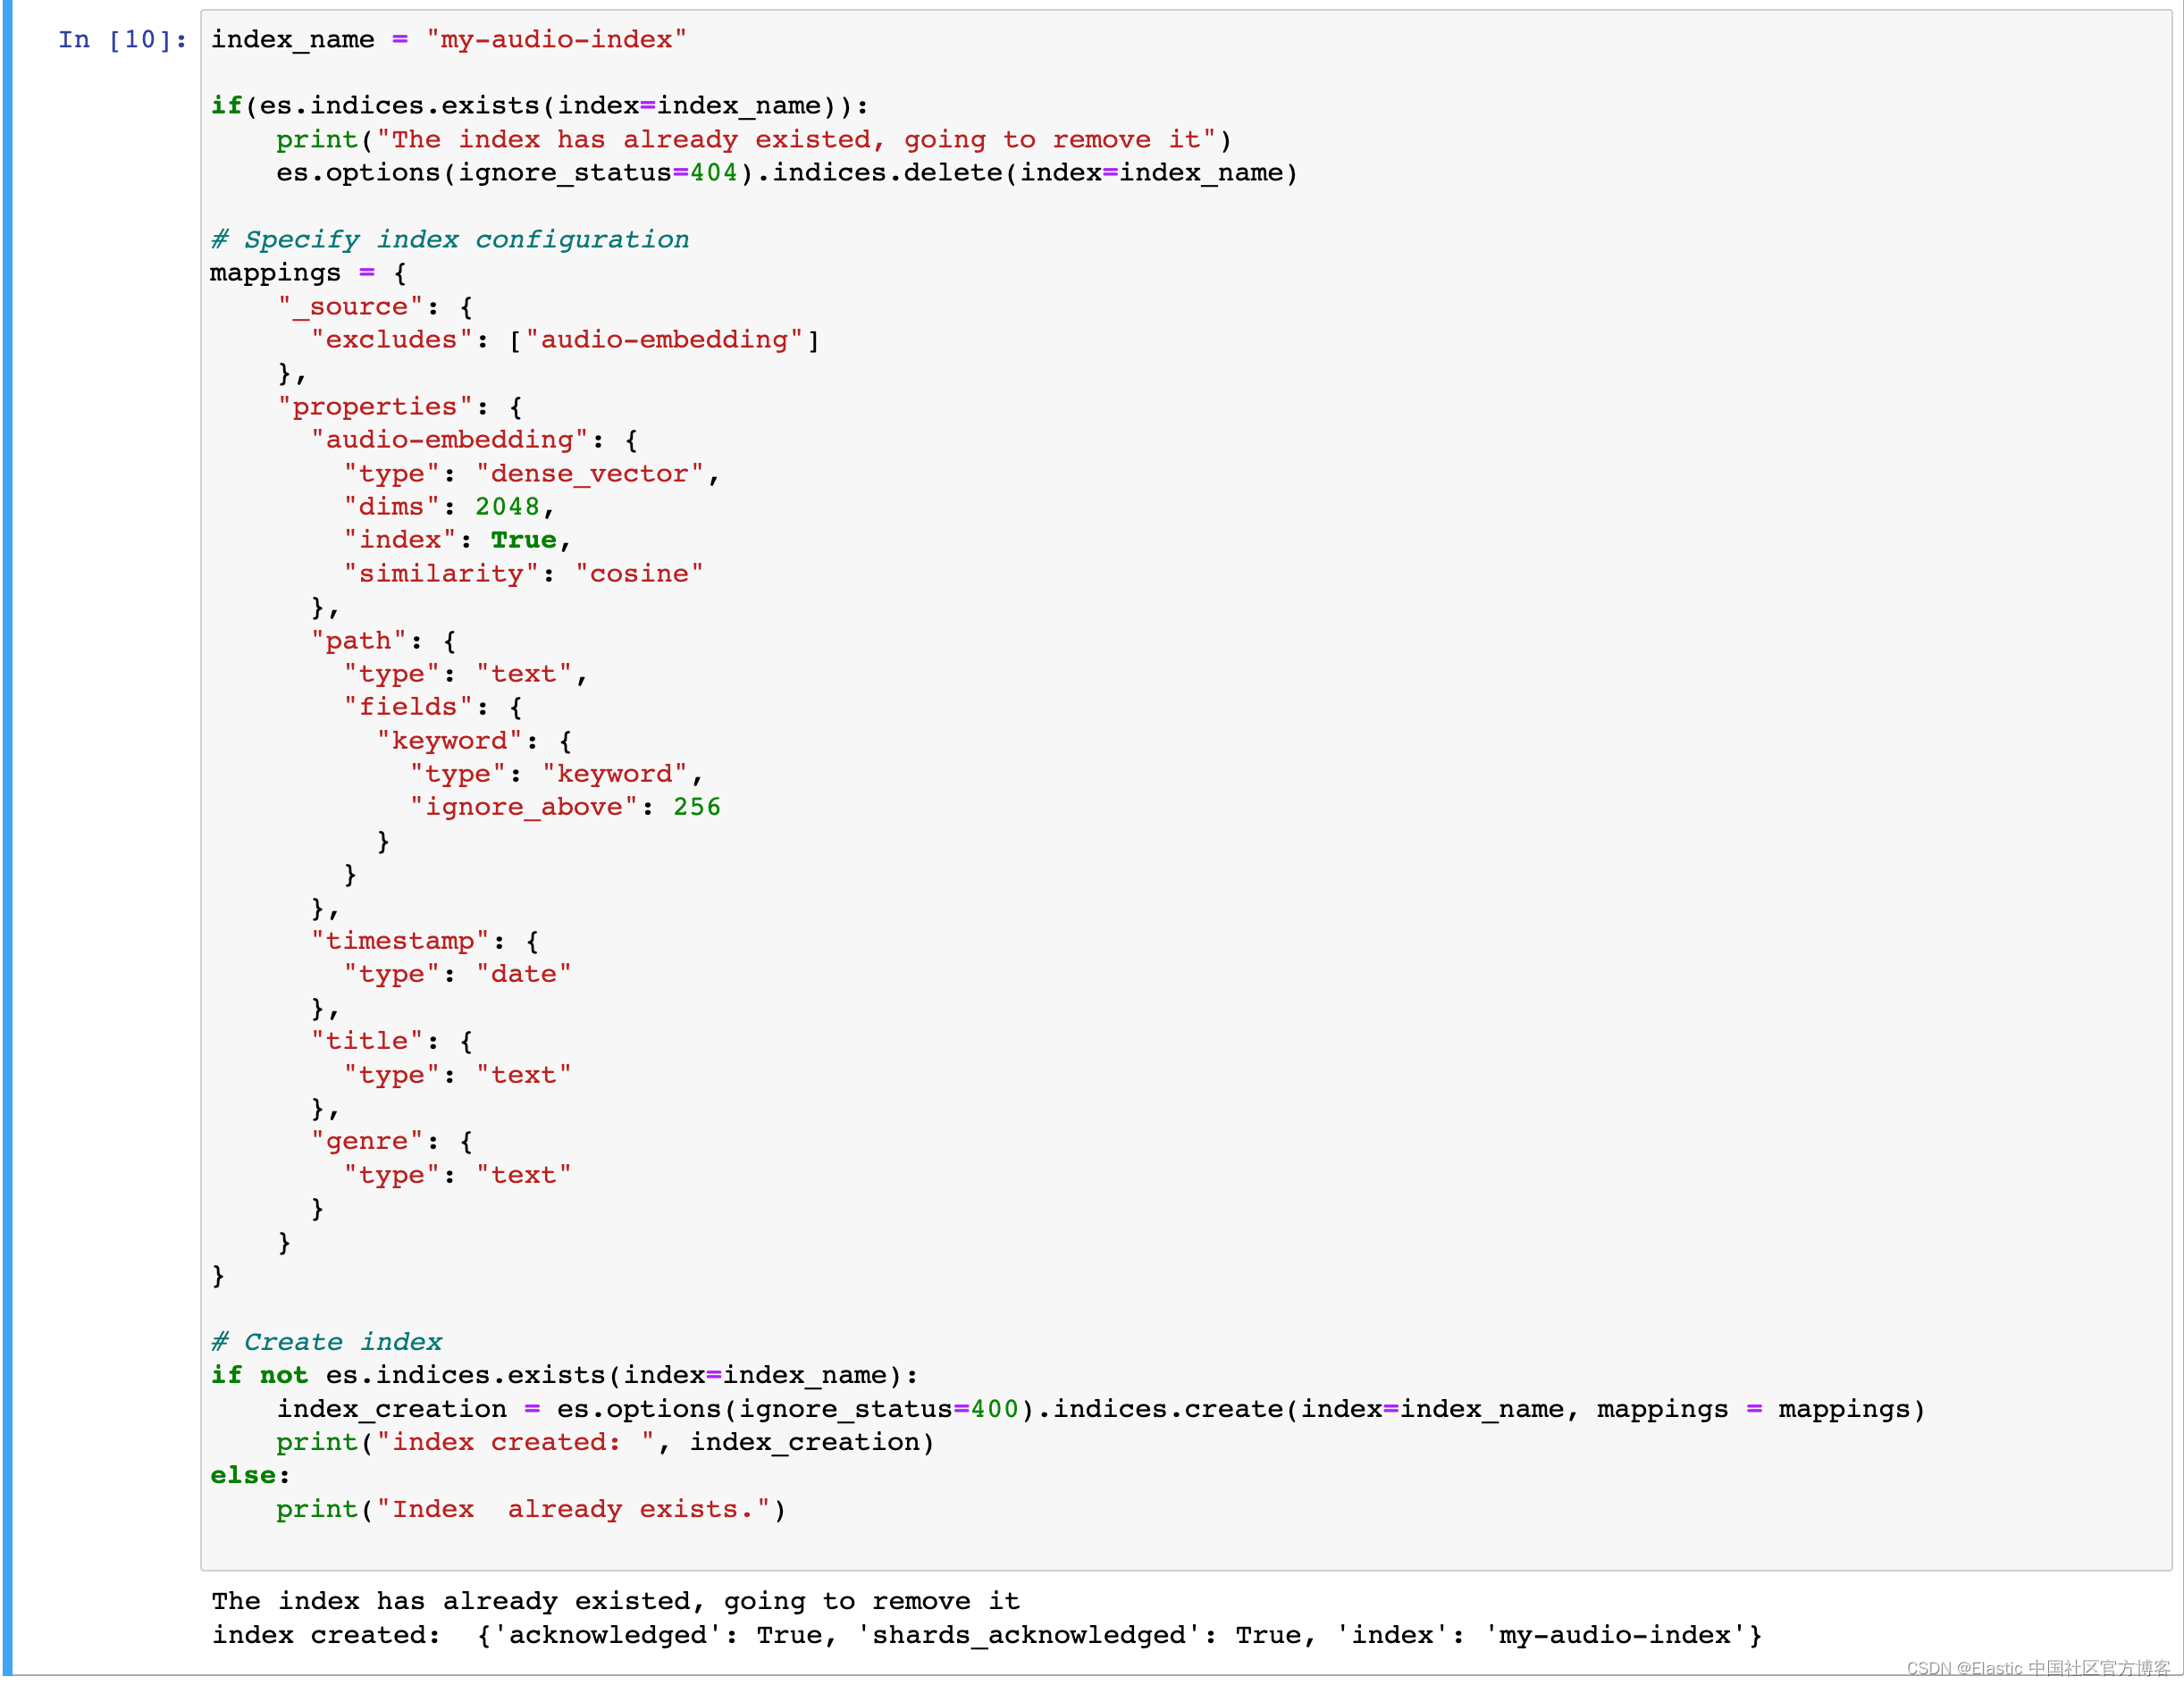Viewport: 2184px width, 1685px height.
Task: Place cursor at ignore_above 256 value
Action: [696, 807]
